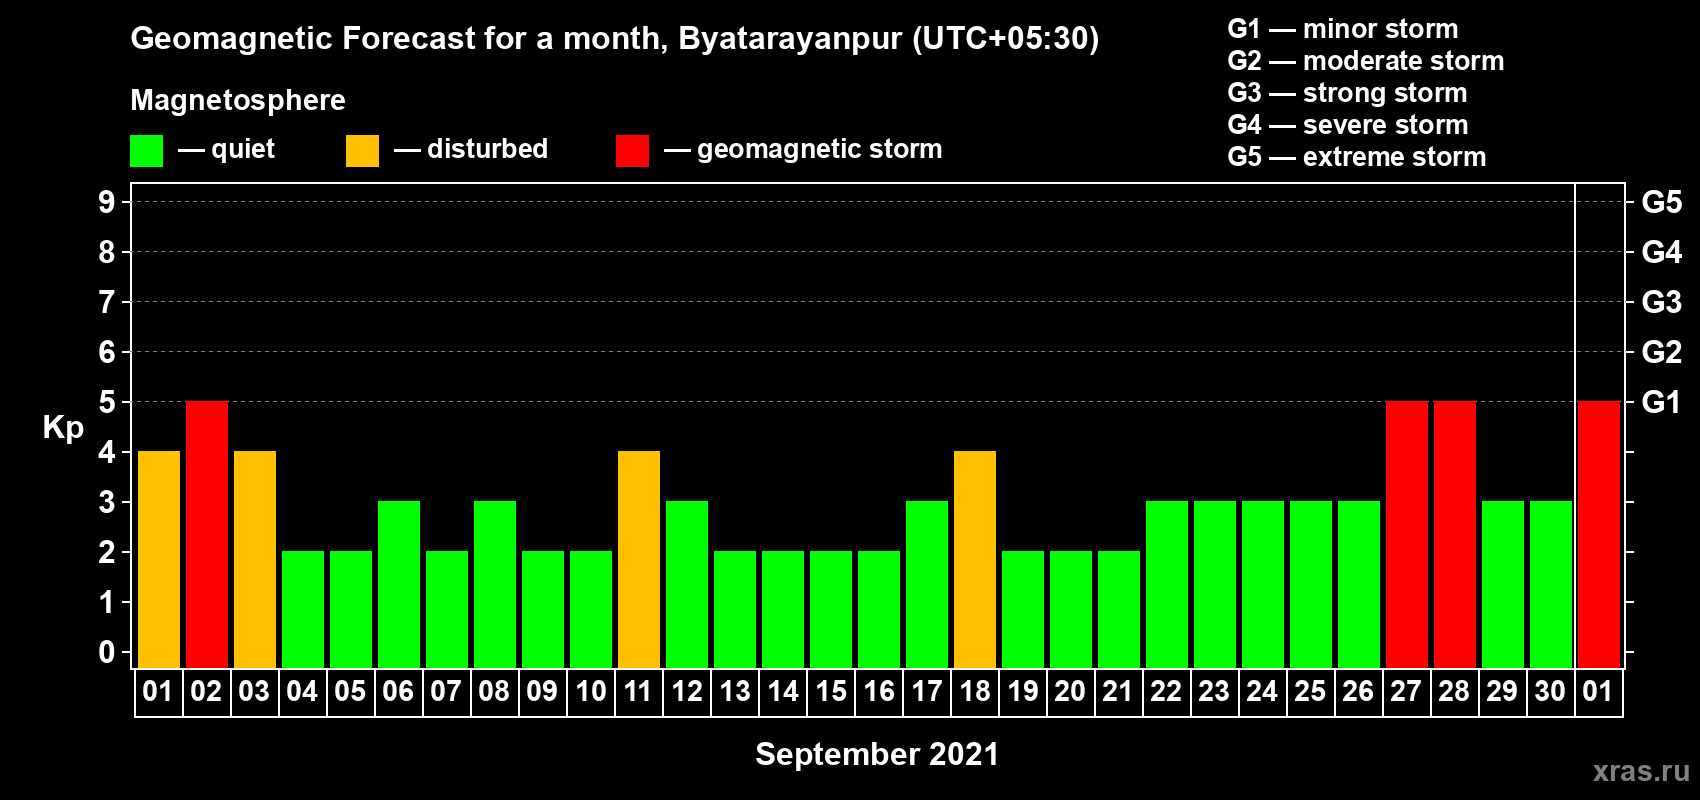The height and width of the screenshot is (800, 1700).
Task: Click the quiet legend text
Action: tap(243, 150)
